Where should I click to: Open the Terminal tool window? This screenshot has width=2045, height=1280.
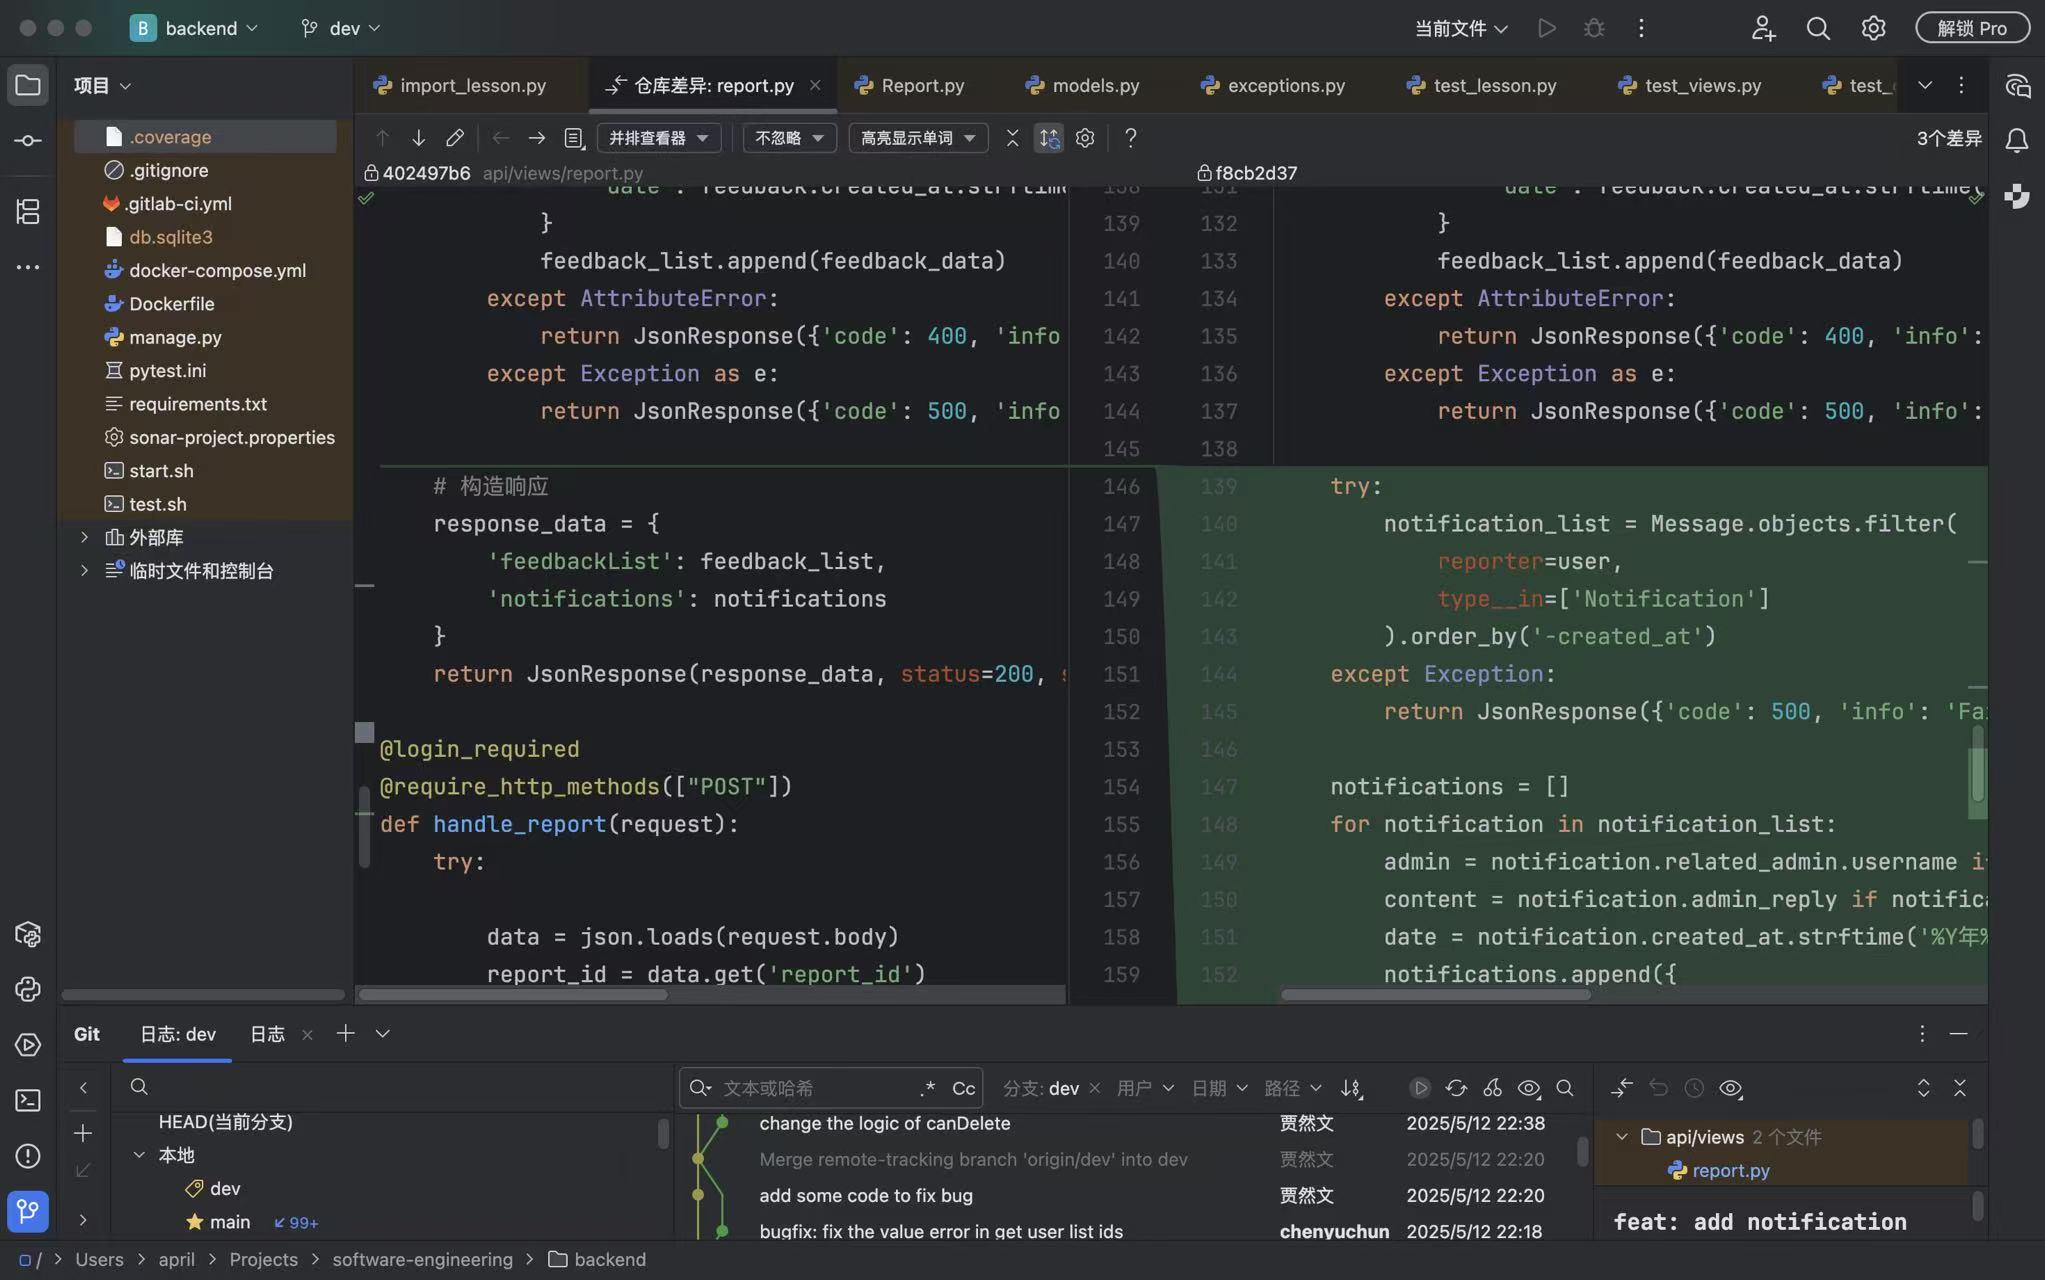pos(28,1100)
